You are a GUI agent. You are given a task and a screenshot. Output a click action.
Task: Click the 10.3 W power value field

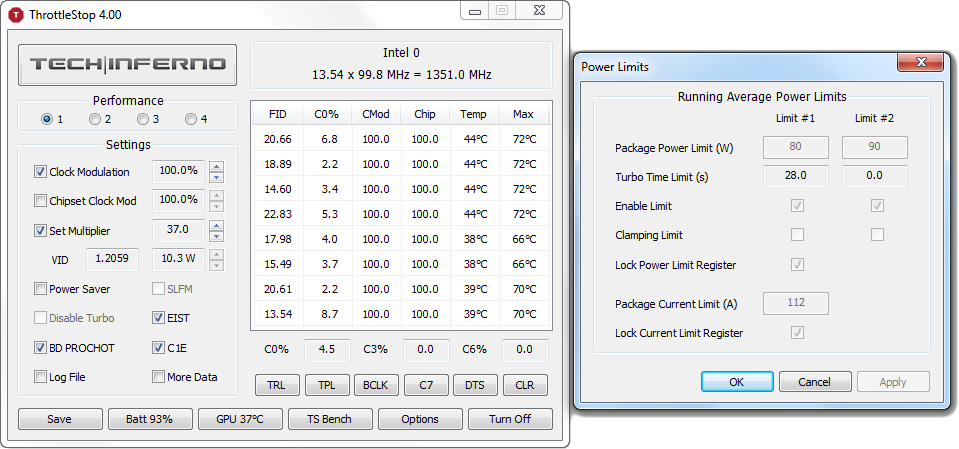pyautogui.click(x=178, y=259)
